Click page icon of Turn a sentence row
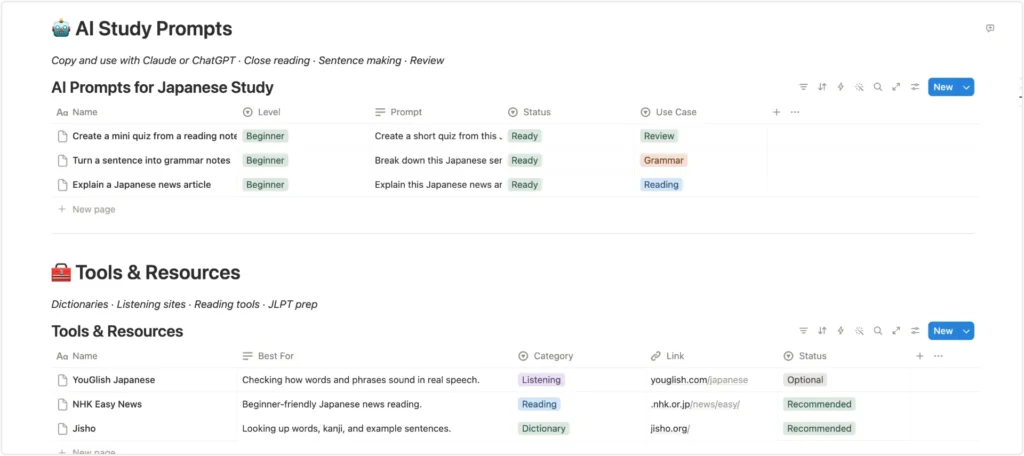Screen dimensions: 1024x456 point(63,161)
